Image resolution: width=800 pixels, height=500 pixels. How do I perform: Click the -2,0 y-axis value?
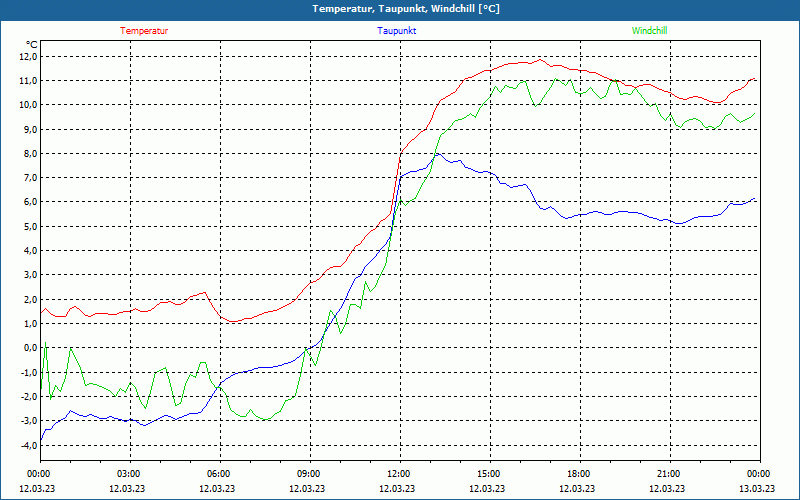[29, 396]
